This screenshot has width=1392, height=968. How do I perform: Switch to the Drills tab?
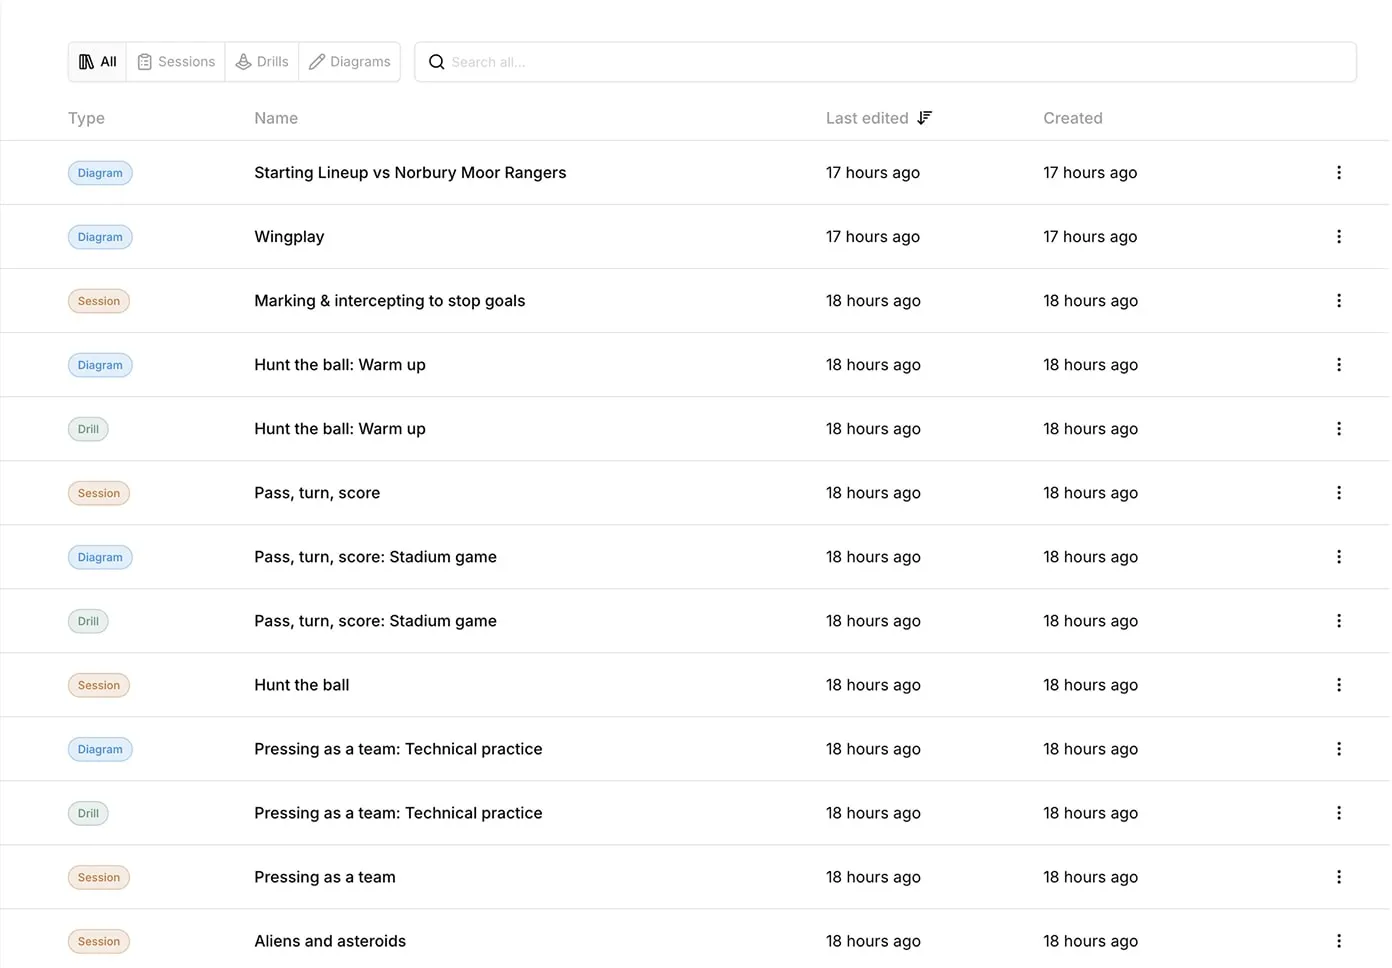pyautogui.click(x=262, y=62)
